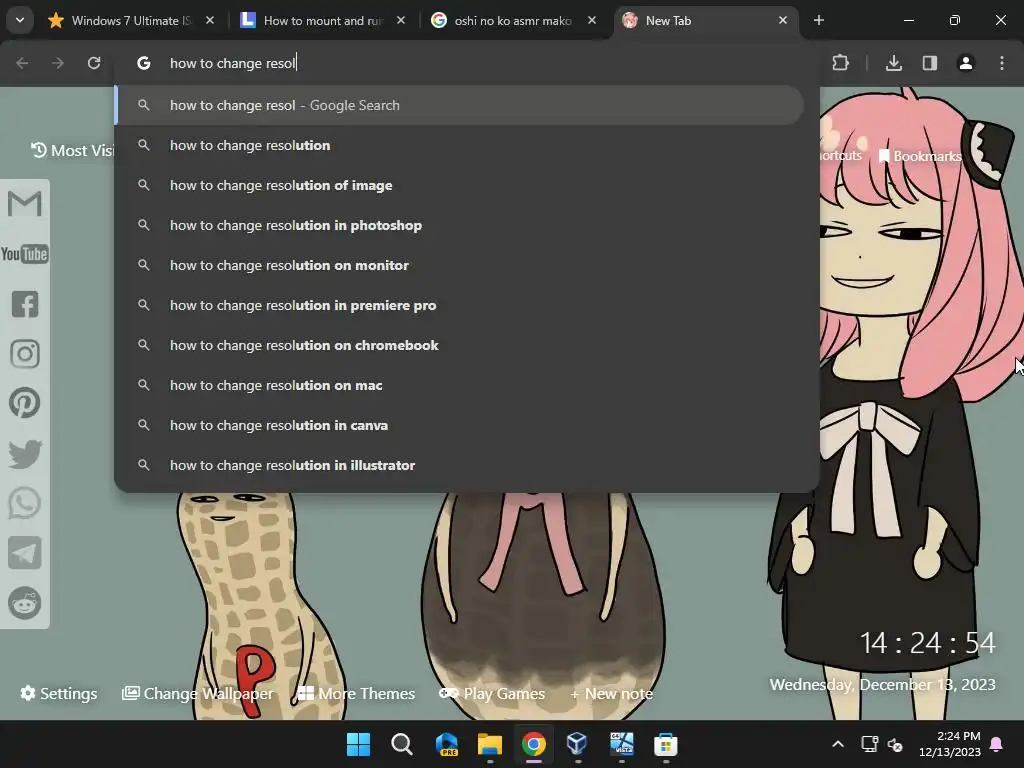The image size is (1024, 768).
Task: Open the Edge PRE taskbar icon
Action: coord(446,744)
